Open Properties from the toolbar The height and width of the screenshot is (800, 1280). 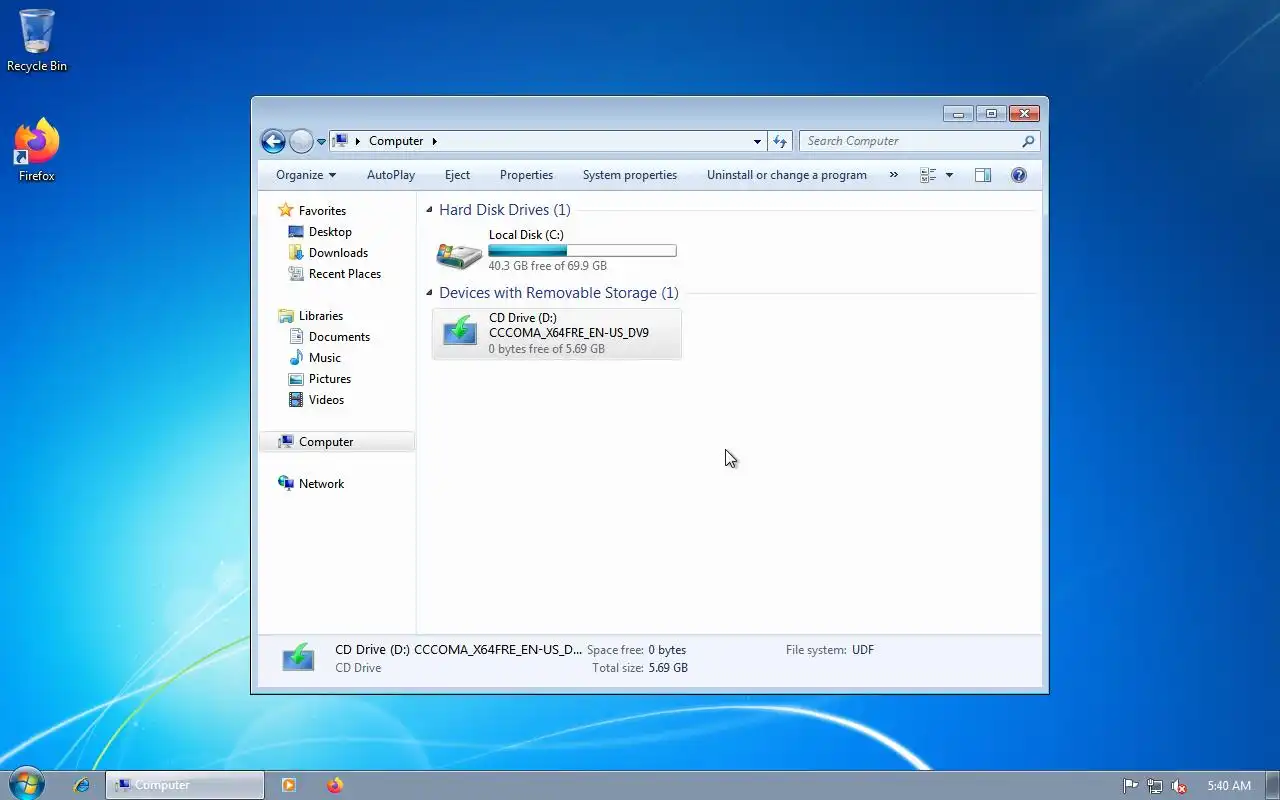(x=526, y=175)
